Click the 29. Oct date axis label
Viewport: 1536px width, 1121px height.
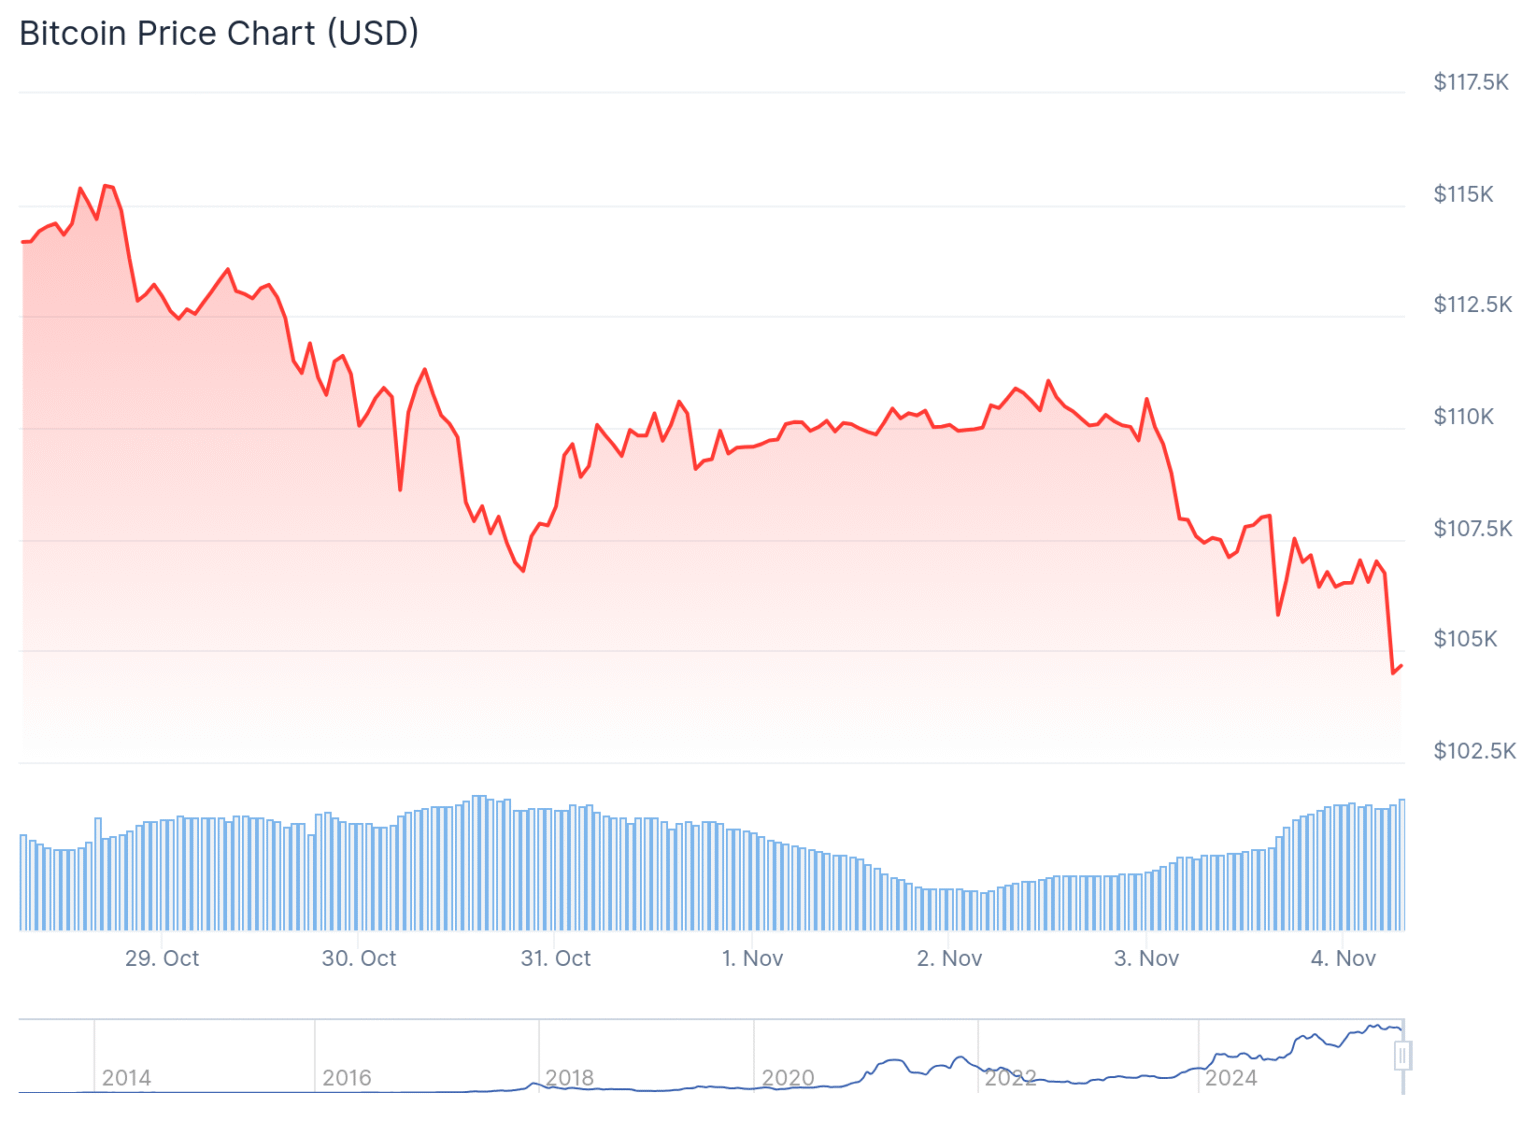(162, 958)
